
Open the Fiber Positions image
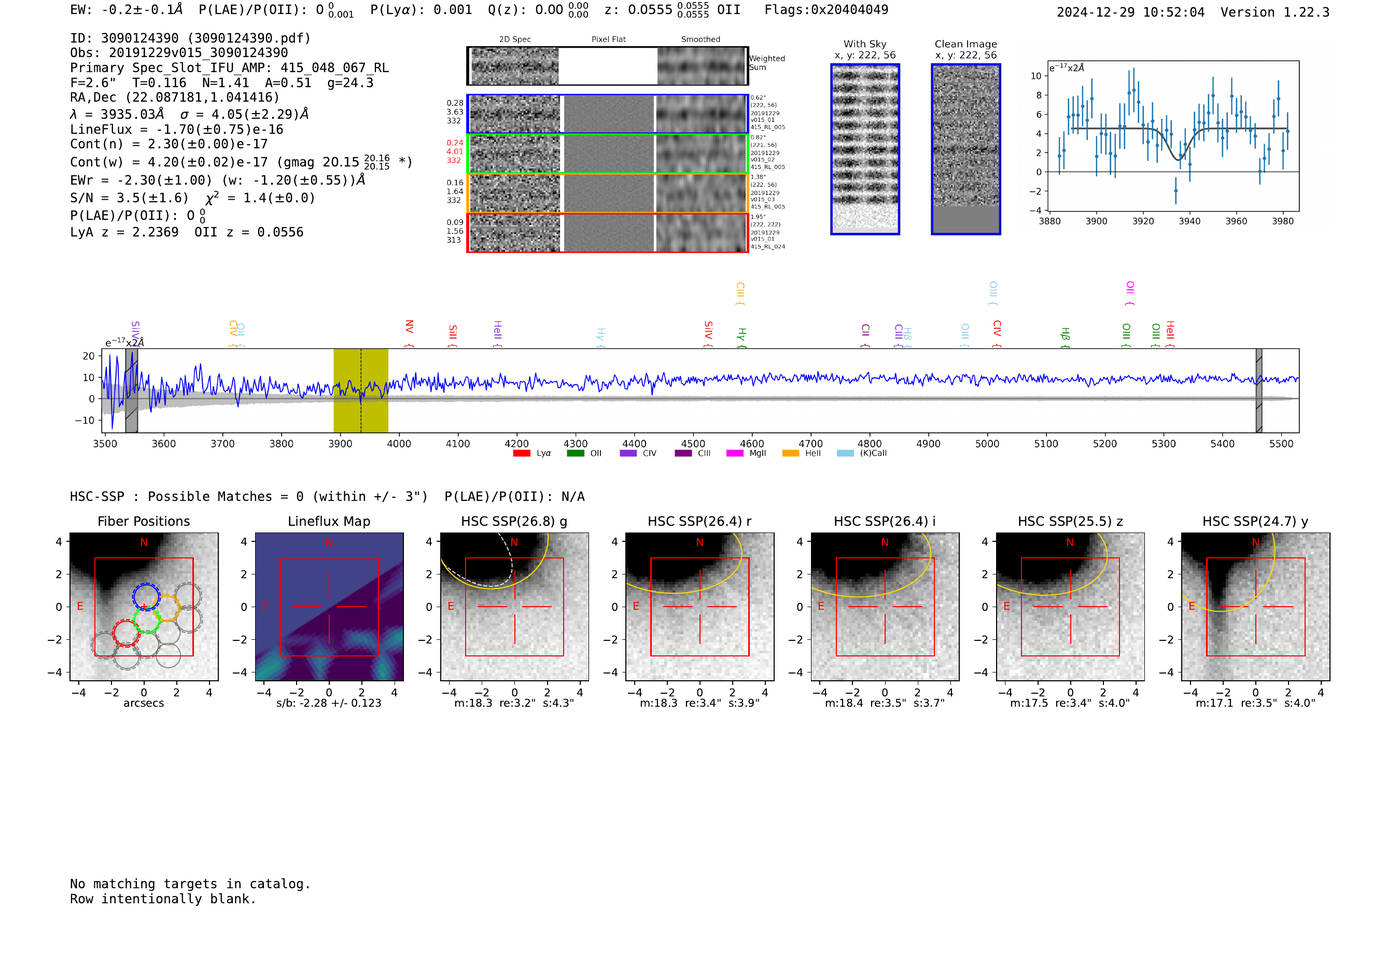[x=144, y=607]
